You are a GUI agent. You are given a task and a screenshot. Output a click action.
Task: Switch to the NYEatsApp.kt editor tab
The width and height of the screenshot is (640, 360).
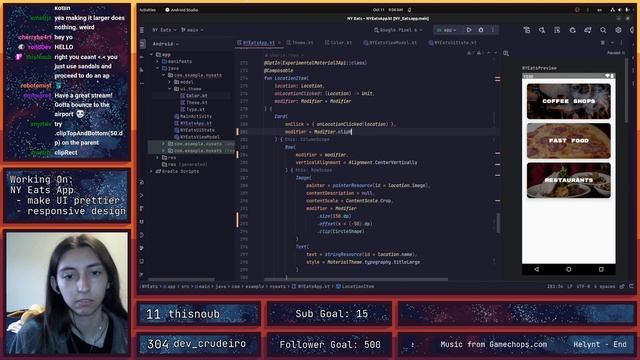coord(259,42)
